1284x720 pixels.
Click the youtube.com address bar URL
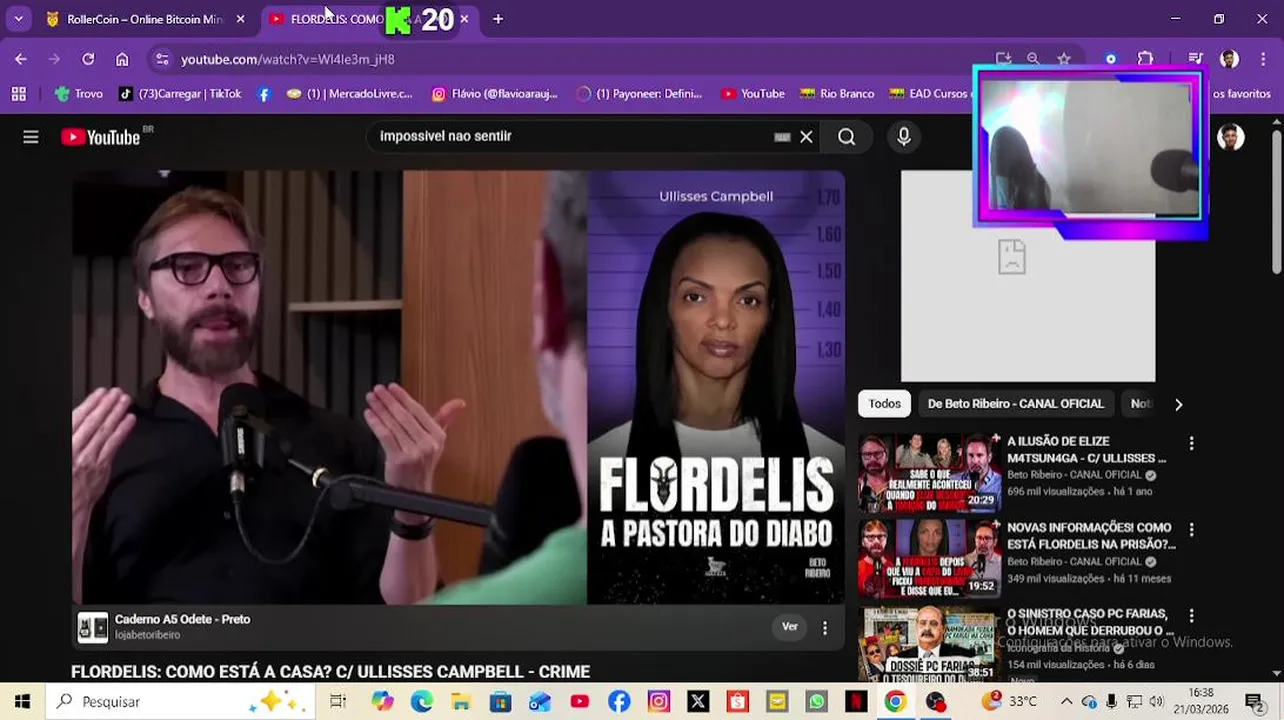click(288, 60)
